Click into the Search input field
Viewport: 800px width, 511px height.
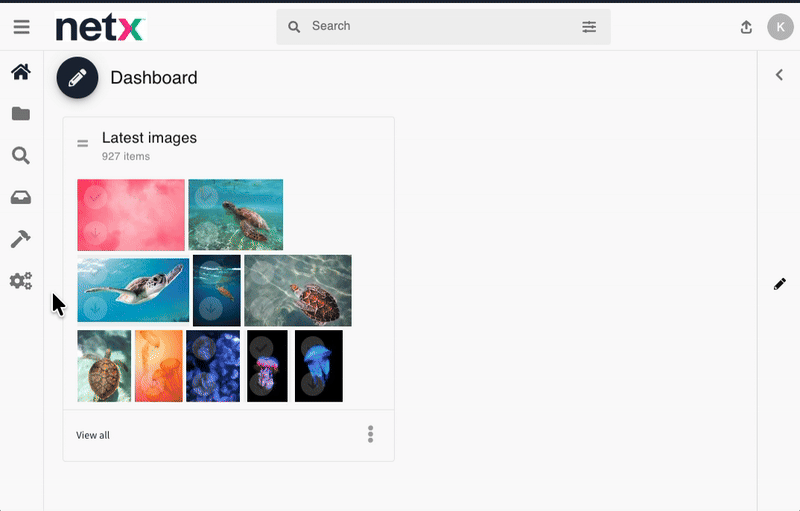440,27
